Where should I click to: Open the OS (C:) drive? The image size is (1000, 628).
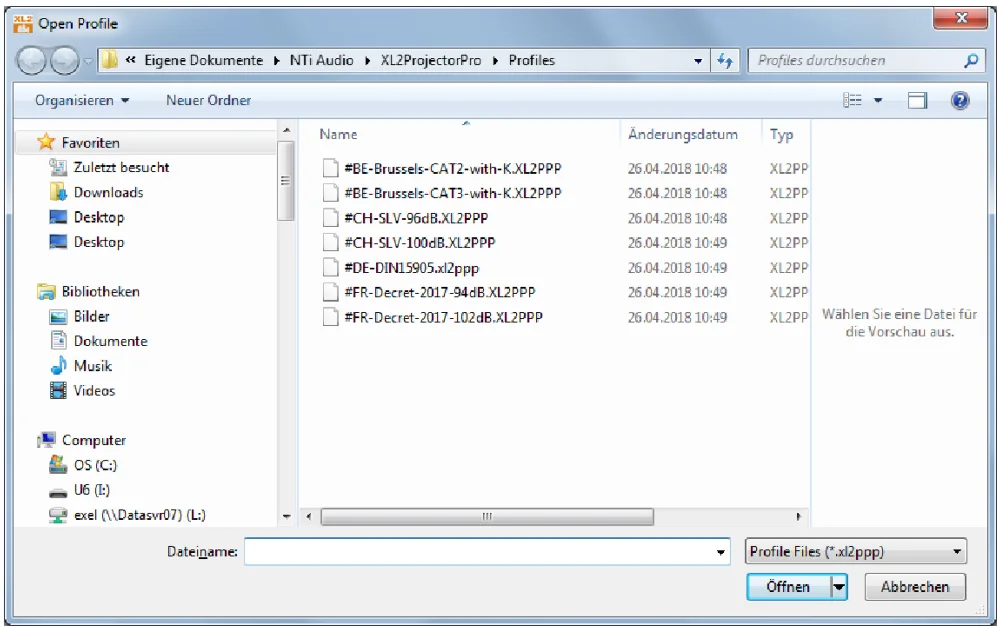(x=96, y=465)
